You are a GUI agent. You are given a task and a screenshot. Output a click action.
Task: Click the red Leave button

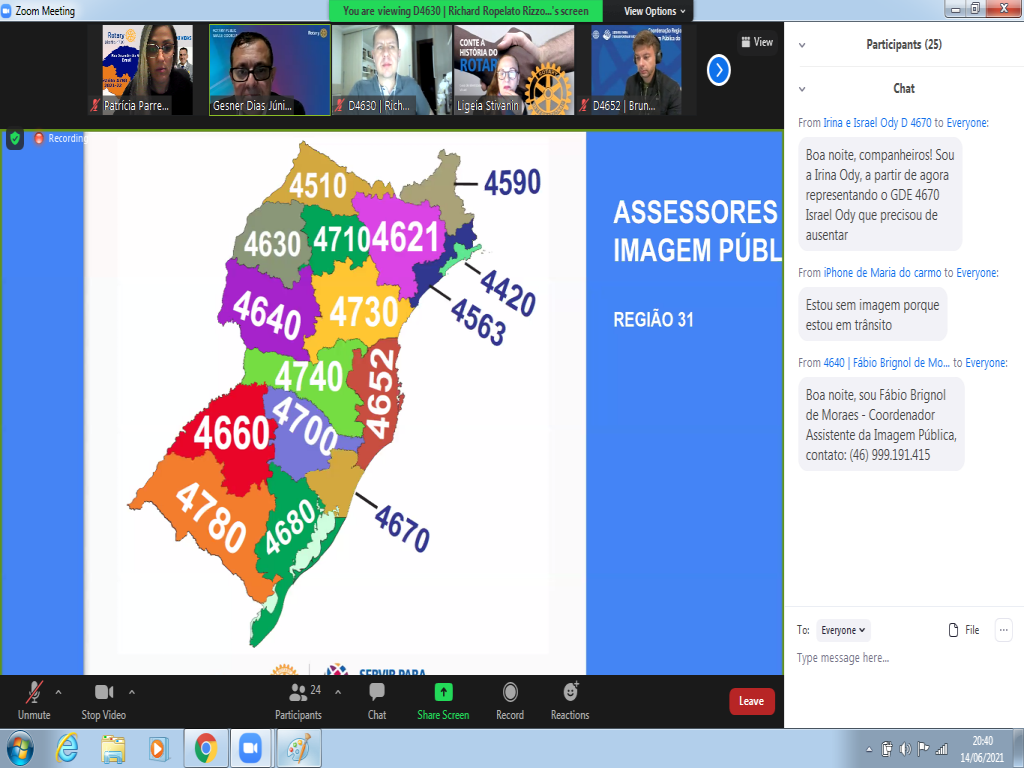751,701
